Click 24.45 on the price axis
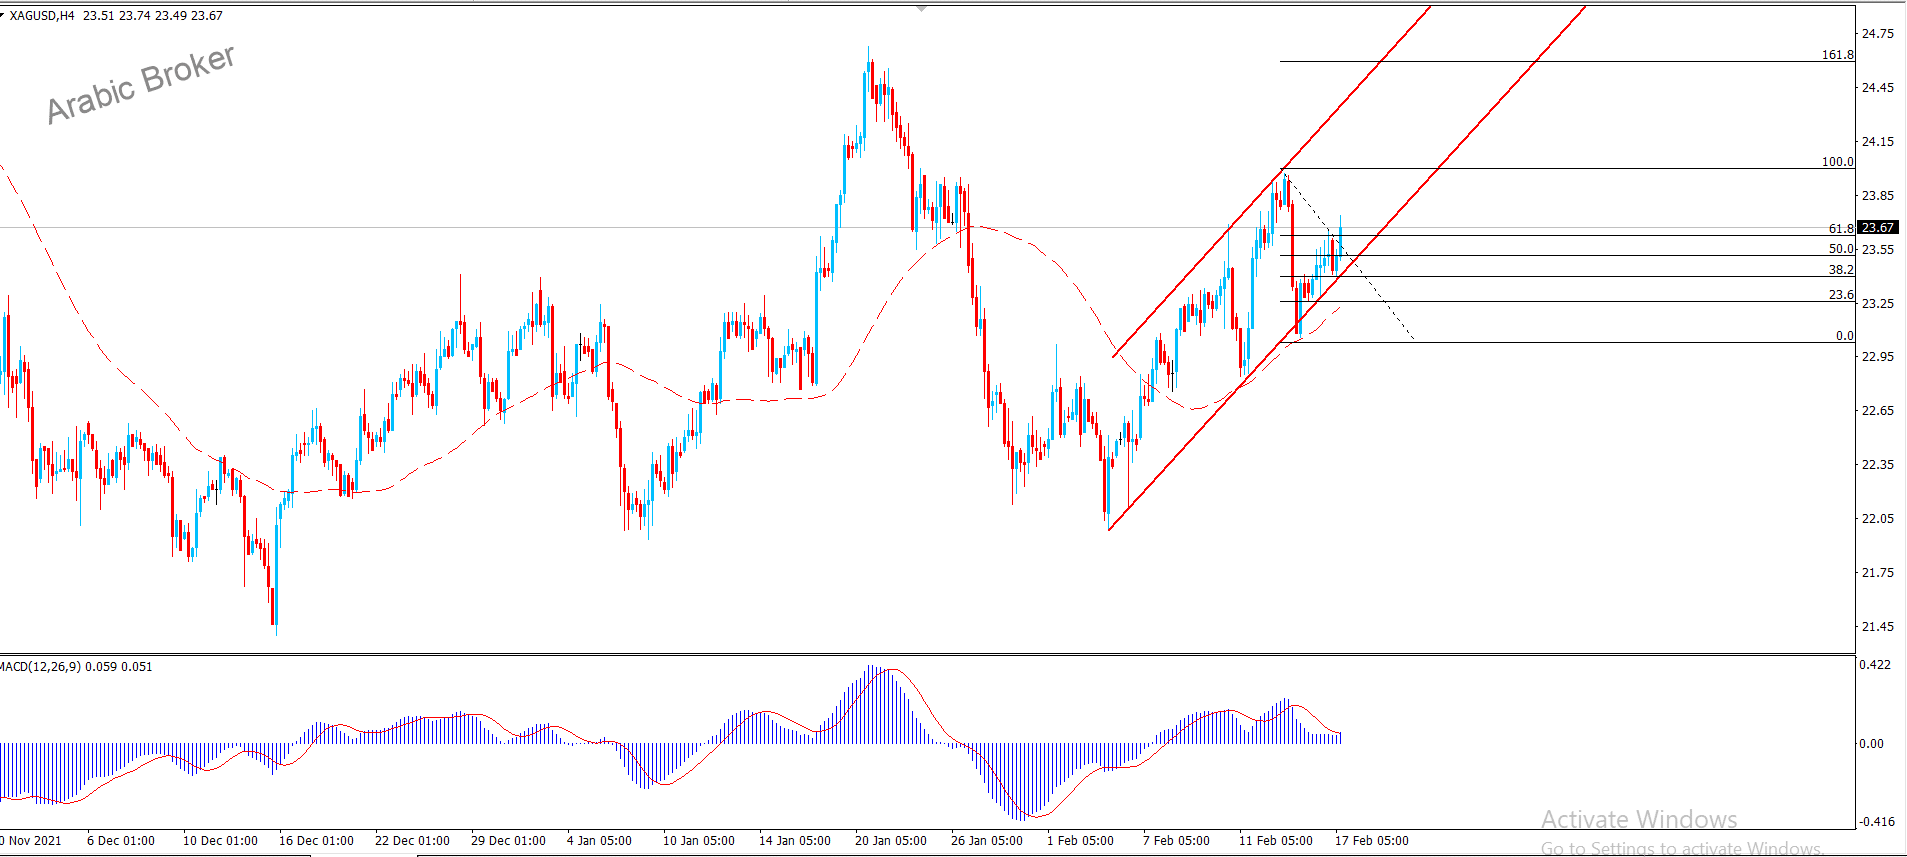The image size is (1907, 857). 1877,88
